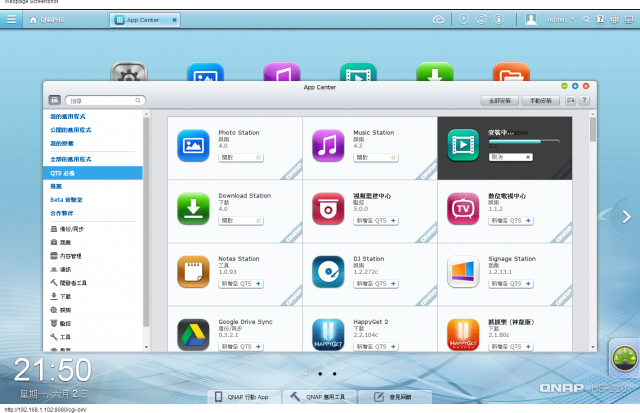This screenshot has height=413, width=640.
Task: Open App Center question mark help
Action: (x=584, y=100)
